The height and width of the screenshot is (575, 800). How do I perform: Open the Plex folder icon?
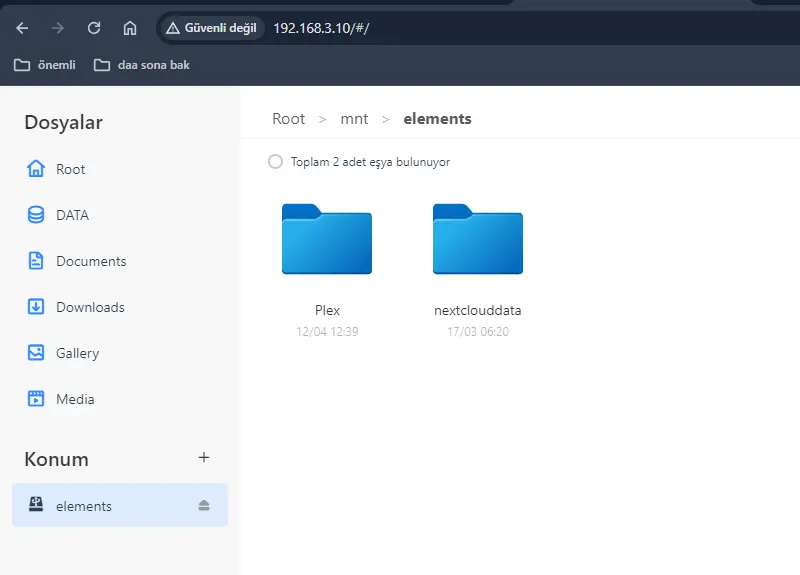[x=327, y=239]
